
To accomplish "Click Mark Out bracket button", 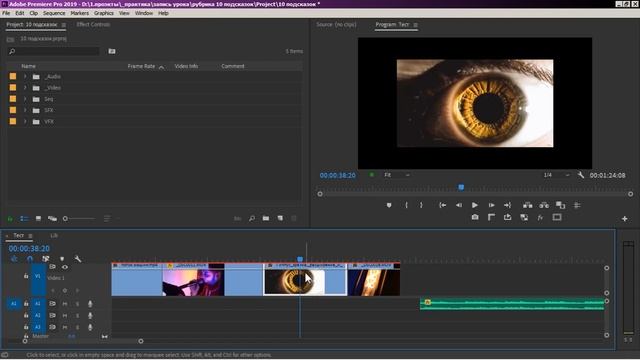I will pos(421,205).
